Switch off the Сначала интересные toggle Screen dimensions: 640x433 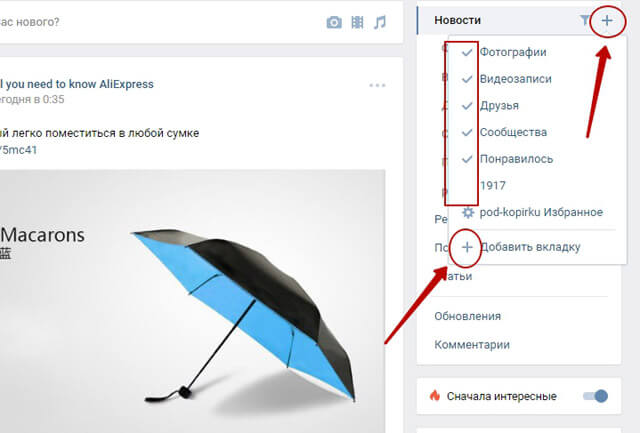596,396
